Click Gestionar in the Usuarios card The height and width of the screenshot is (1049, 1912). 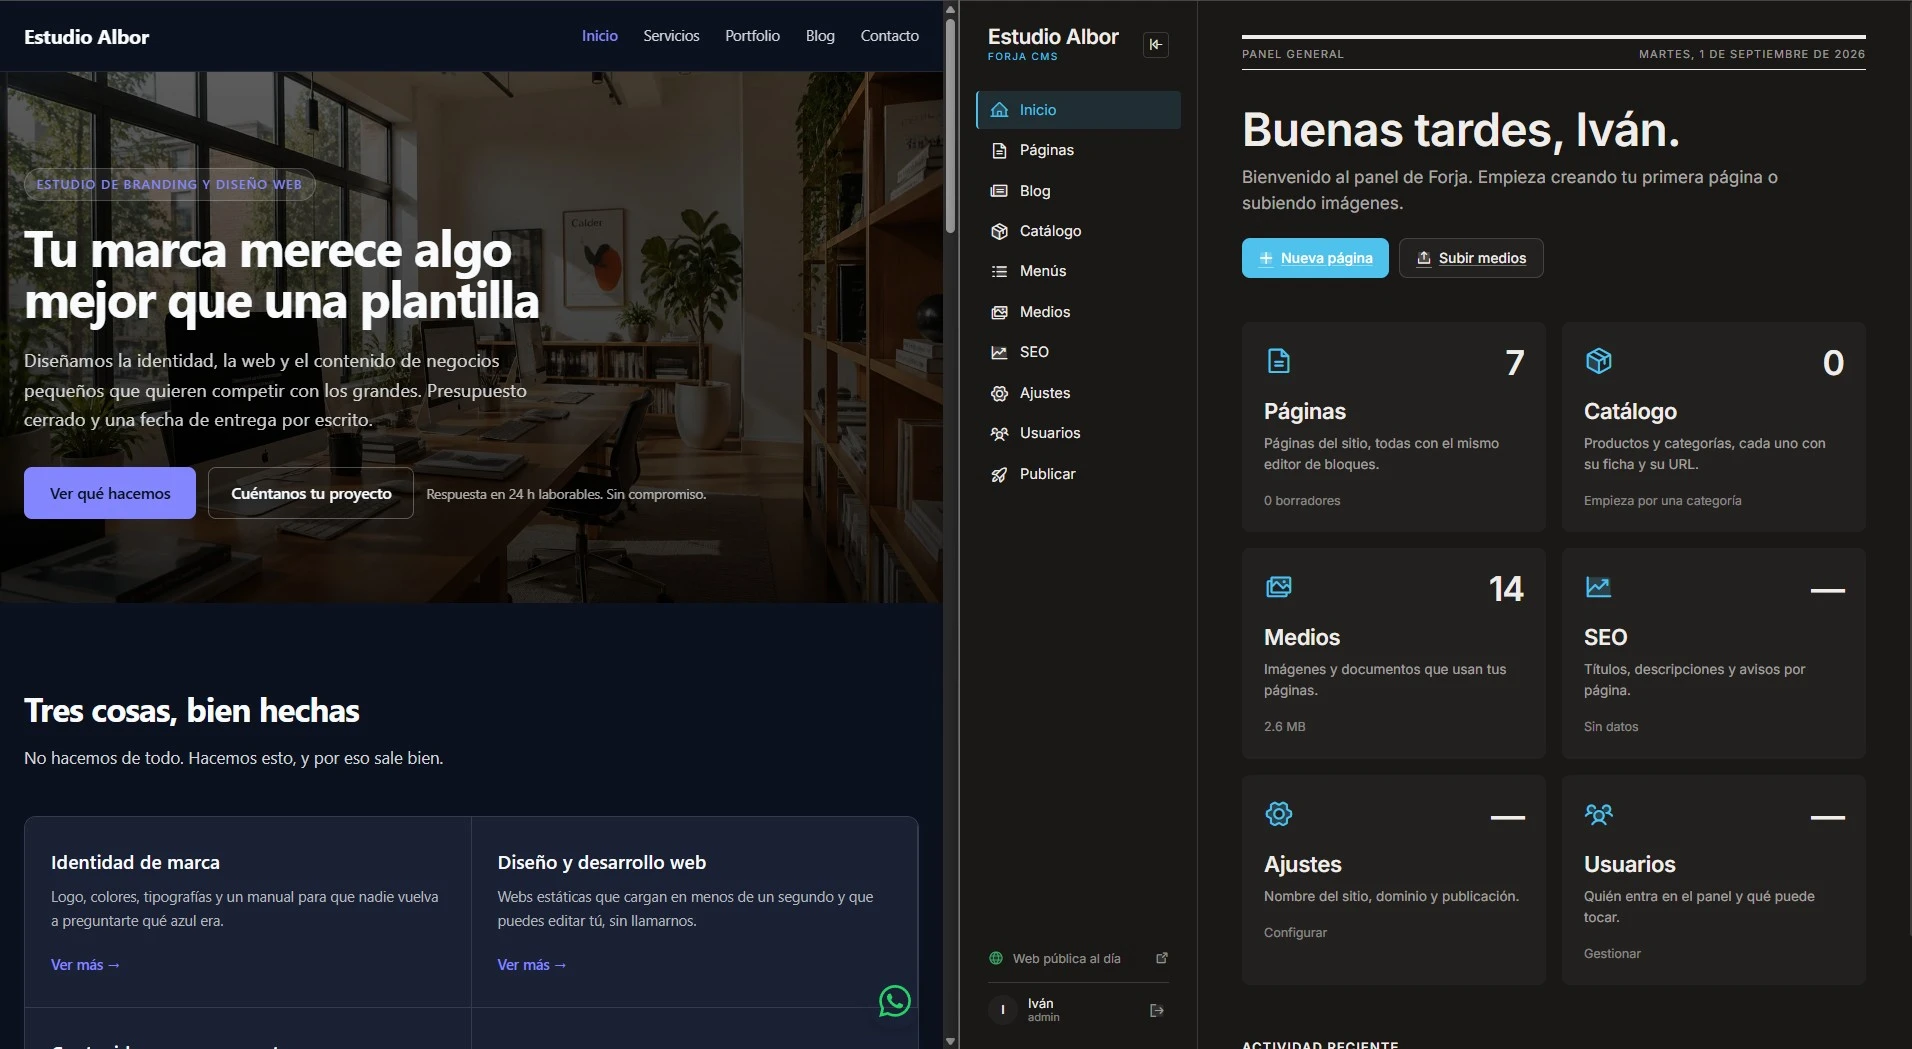pyautogui.click(x=1612, y=953)
